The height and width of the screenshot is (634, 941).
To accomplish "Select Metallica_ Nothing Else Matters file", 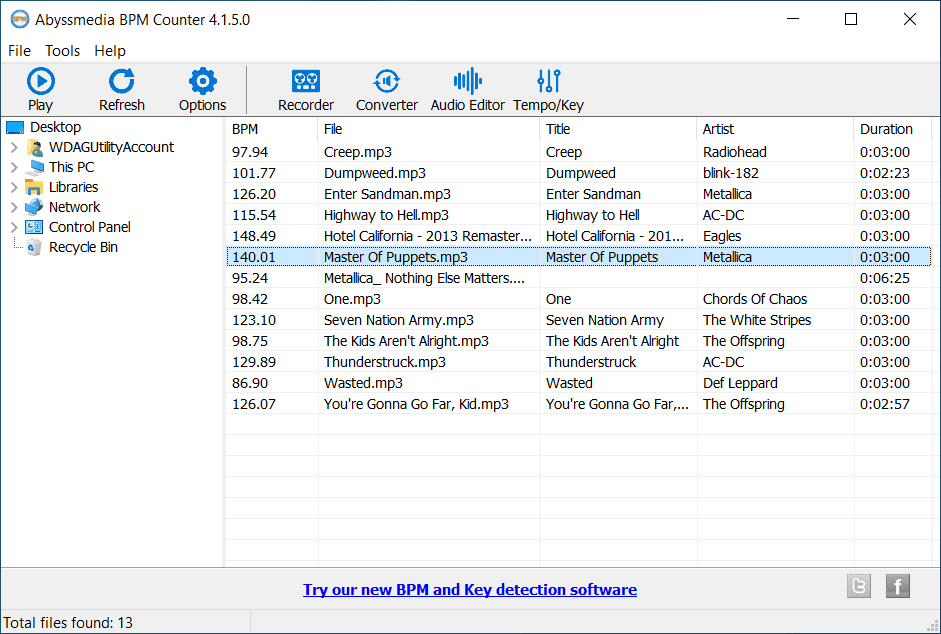I will click(579, 278).
